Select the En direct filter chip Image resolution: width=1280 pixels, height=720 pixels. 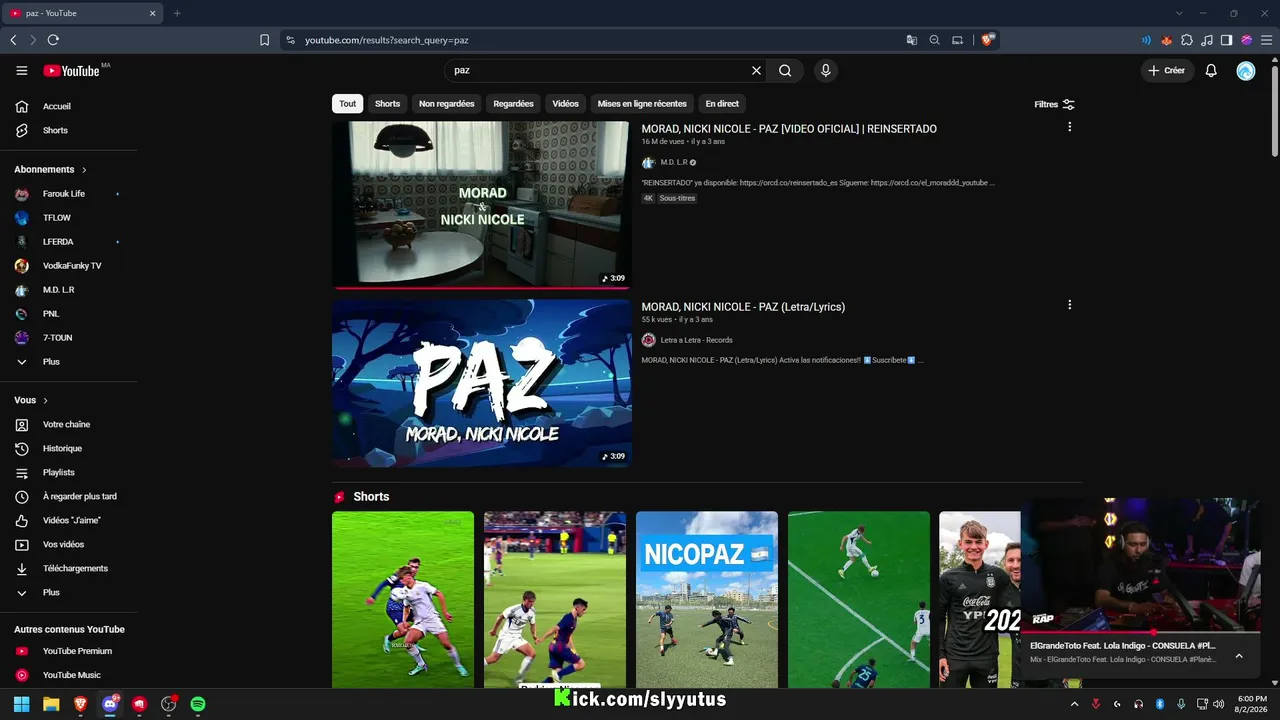point(722,104)
